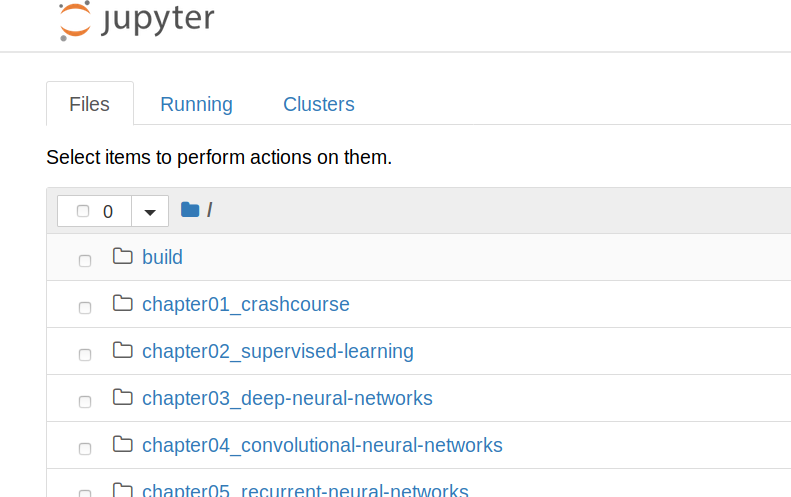This screenshot has width=791, height=497.
Task: Click the root path slash breadcrumb
Action: click(x=209, y=210)
